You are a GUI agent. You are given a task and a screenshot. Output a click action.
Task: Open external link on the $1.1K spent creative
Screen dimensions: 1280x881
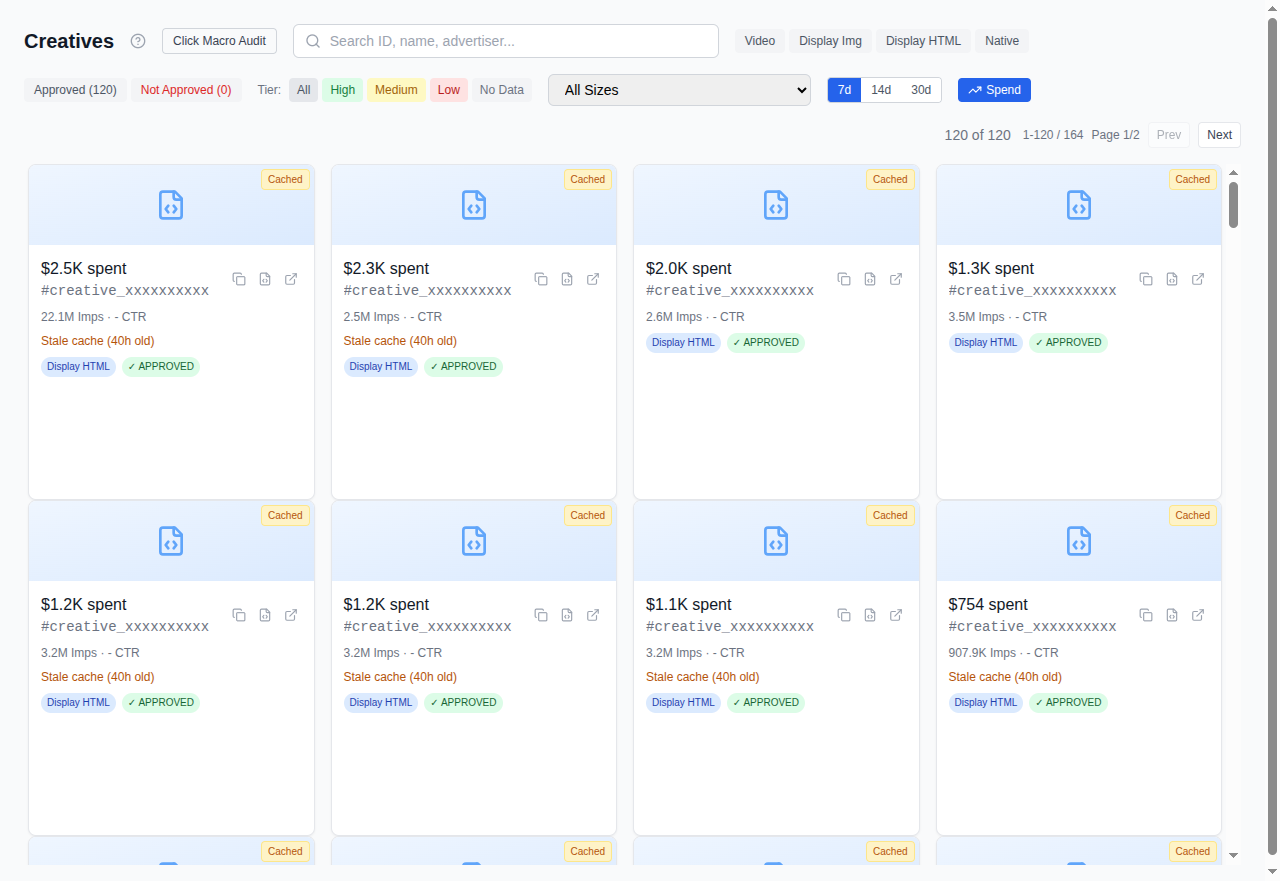coord(896,615)
